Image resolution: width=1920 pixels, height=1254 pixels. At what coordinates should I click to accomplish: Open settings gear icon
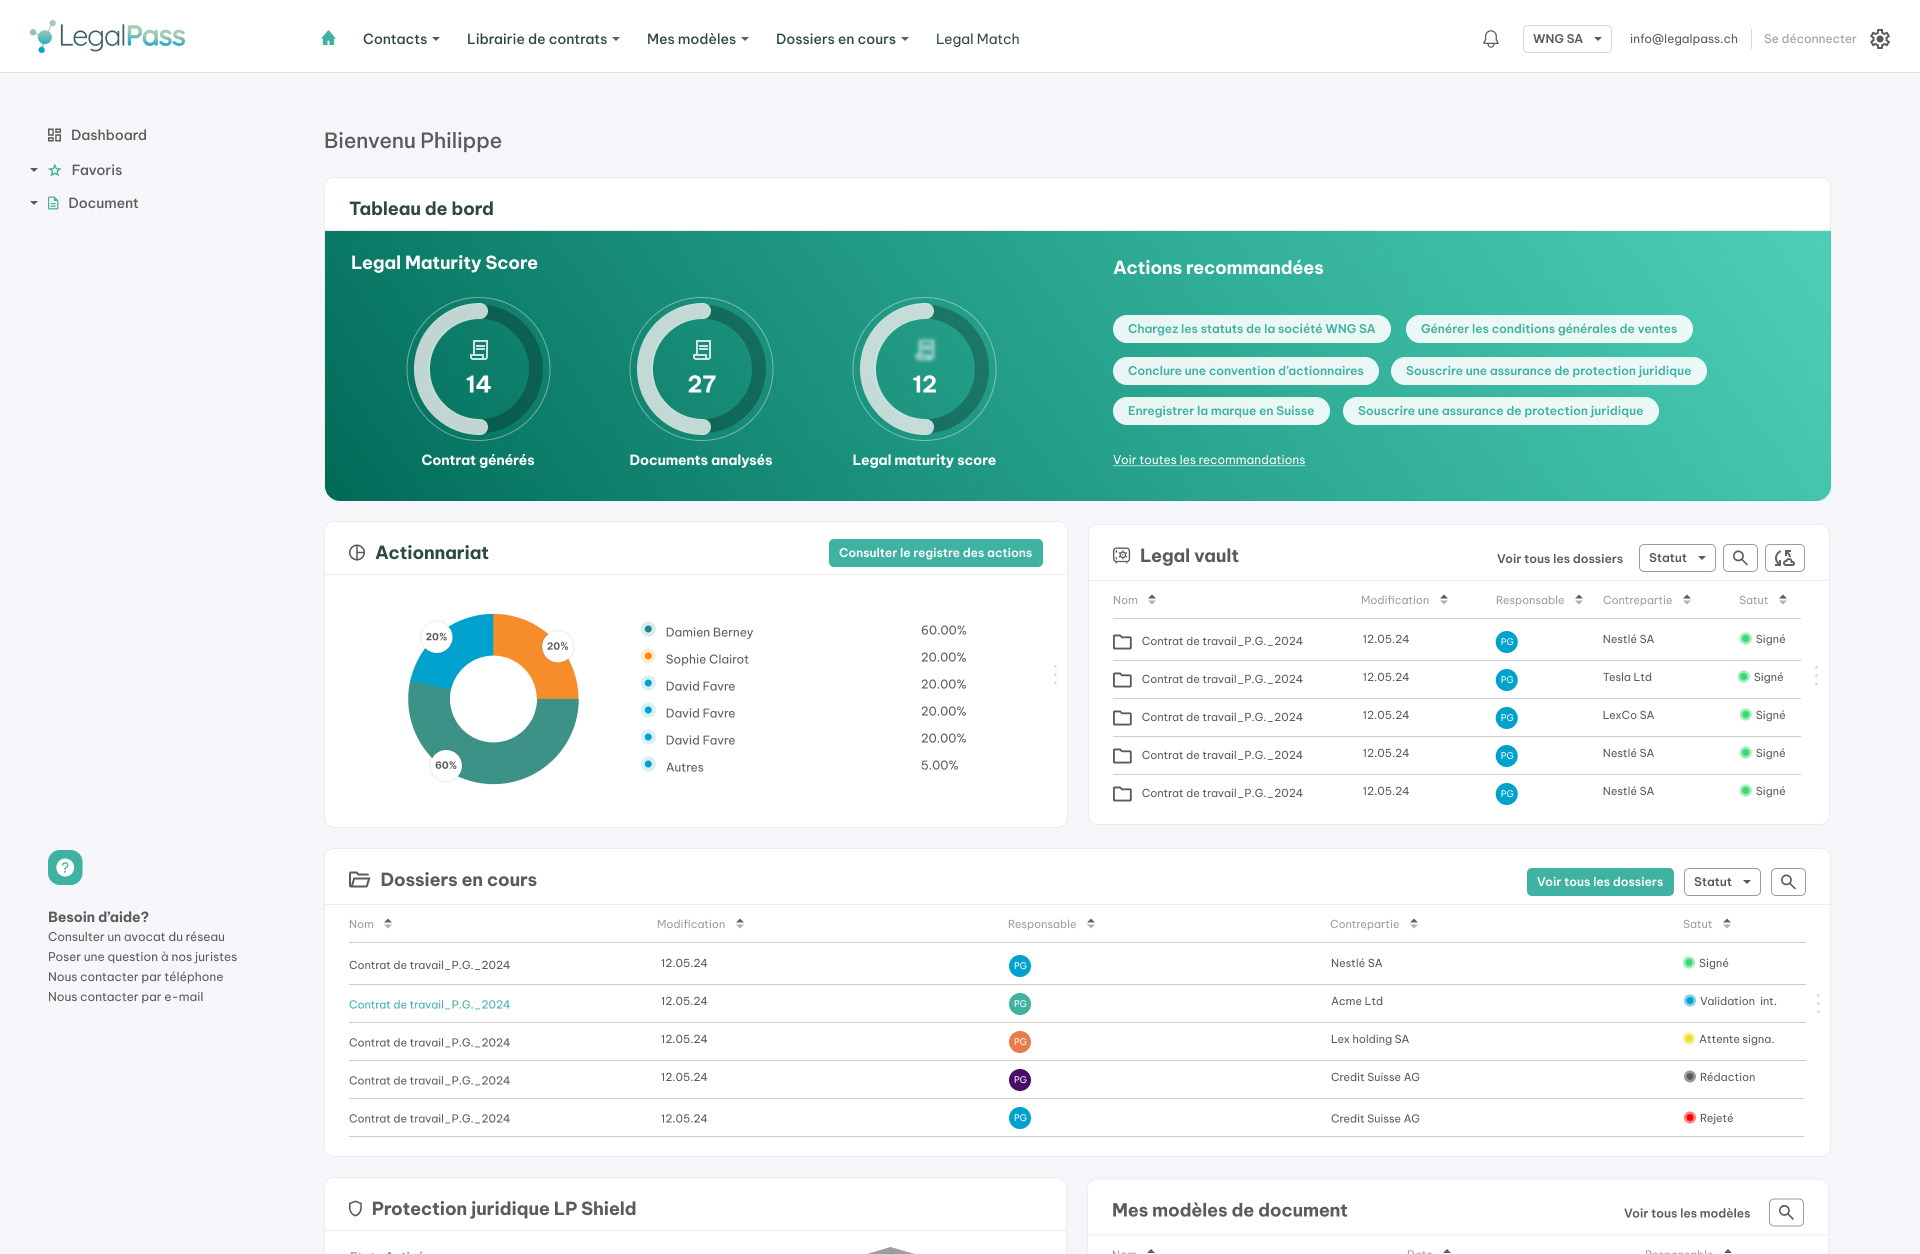1880,39
